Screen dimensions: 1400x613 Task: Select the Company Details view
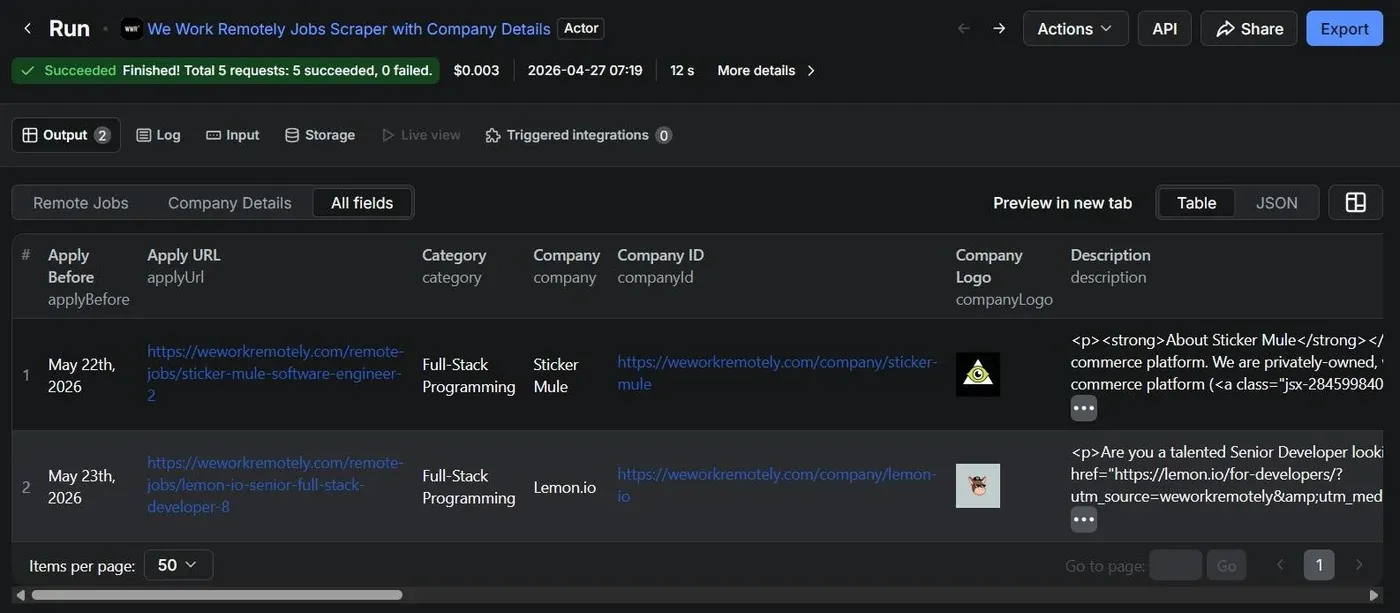230,203
